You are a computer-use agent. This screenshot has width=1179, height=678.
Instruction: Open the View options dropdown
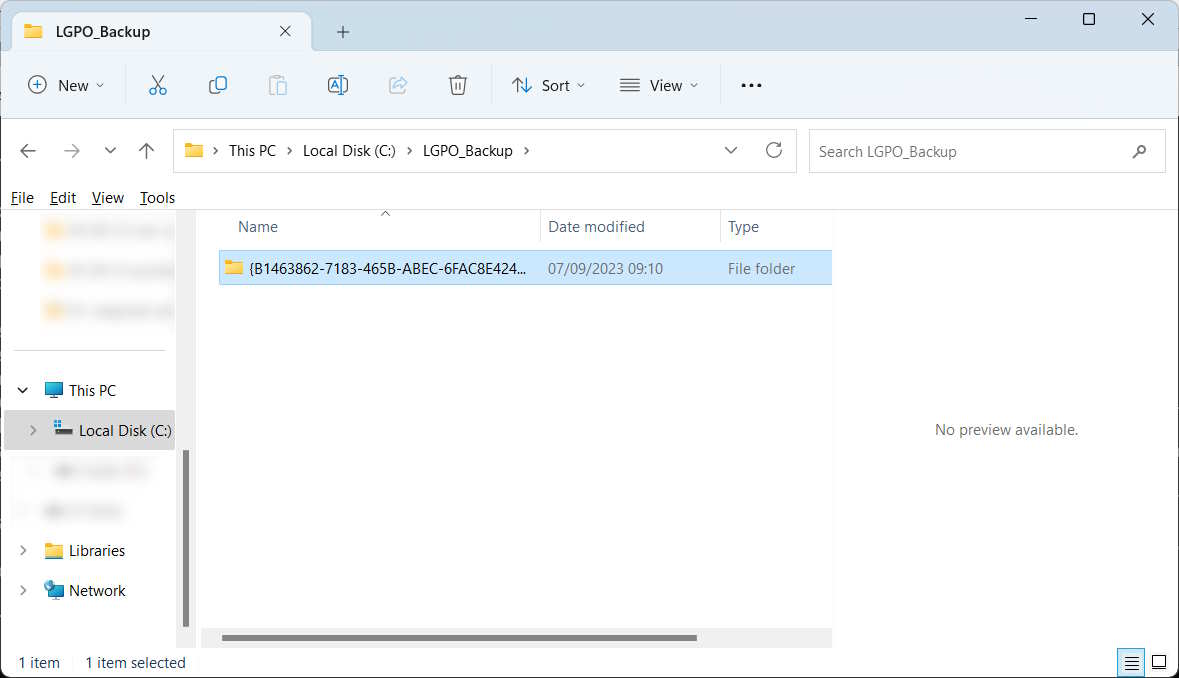658,85
